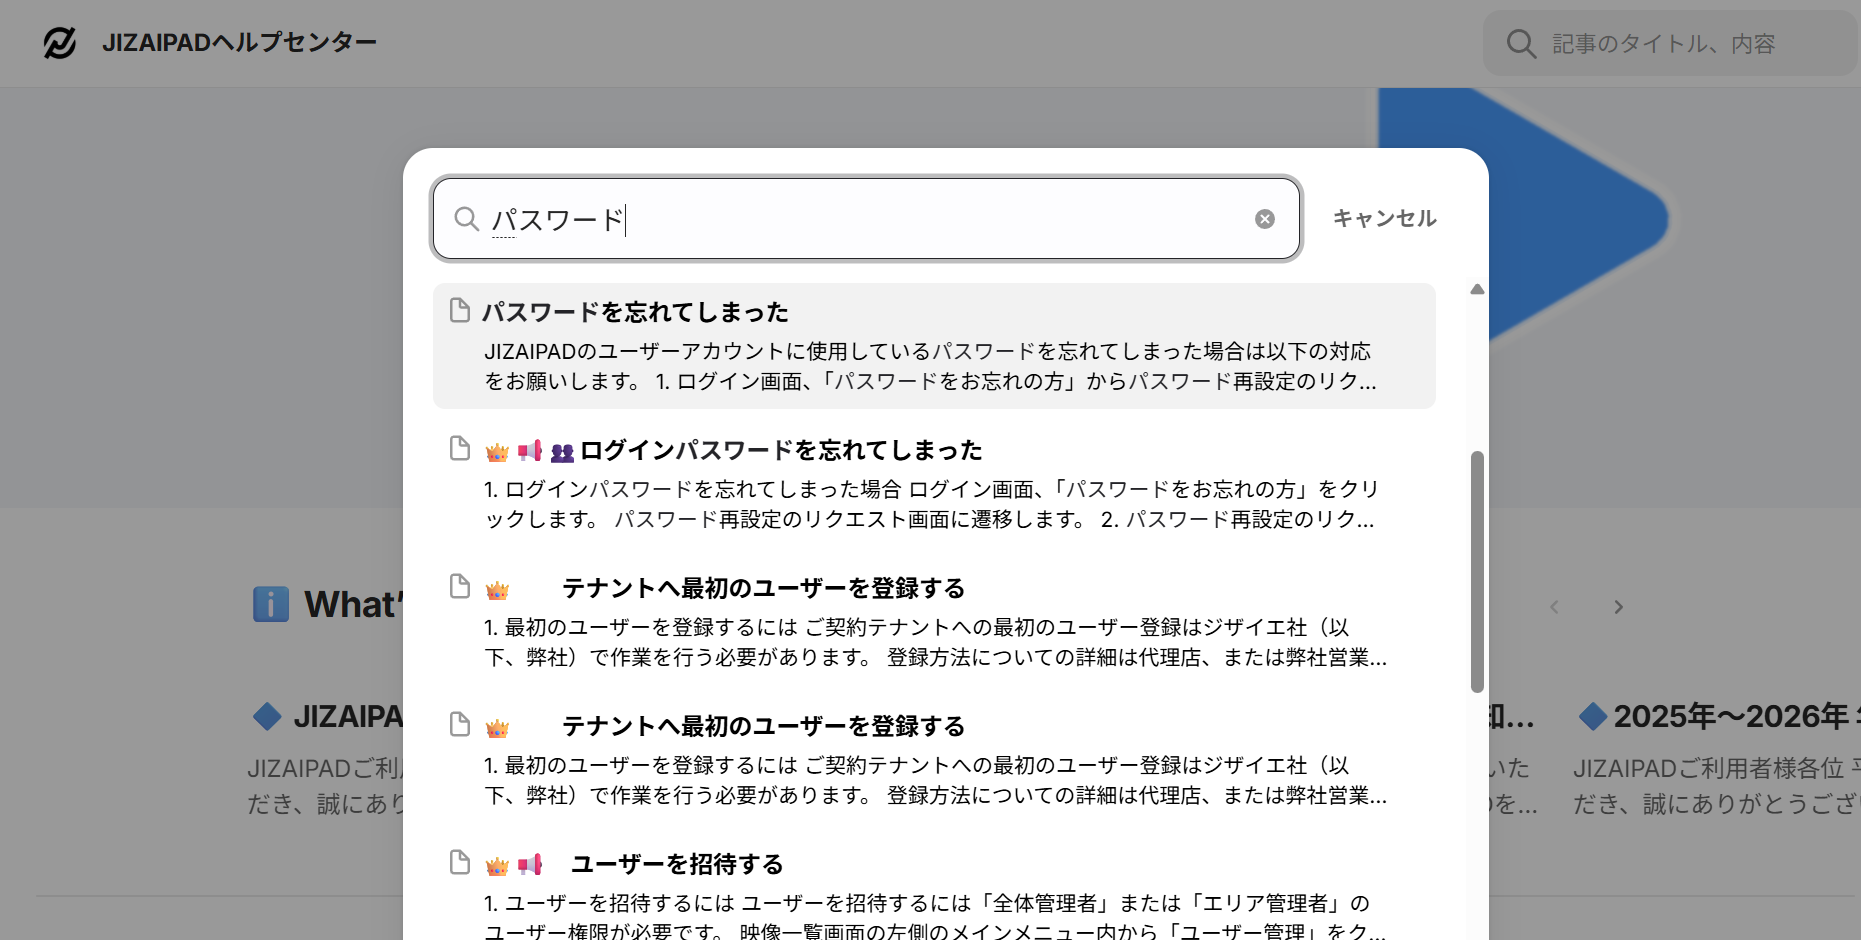Open the result ユーザーを招待する

click(x=677, y=865)
